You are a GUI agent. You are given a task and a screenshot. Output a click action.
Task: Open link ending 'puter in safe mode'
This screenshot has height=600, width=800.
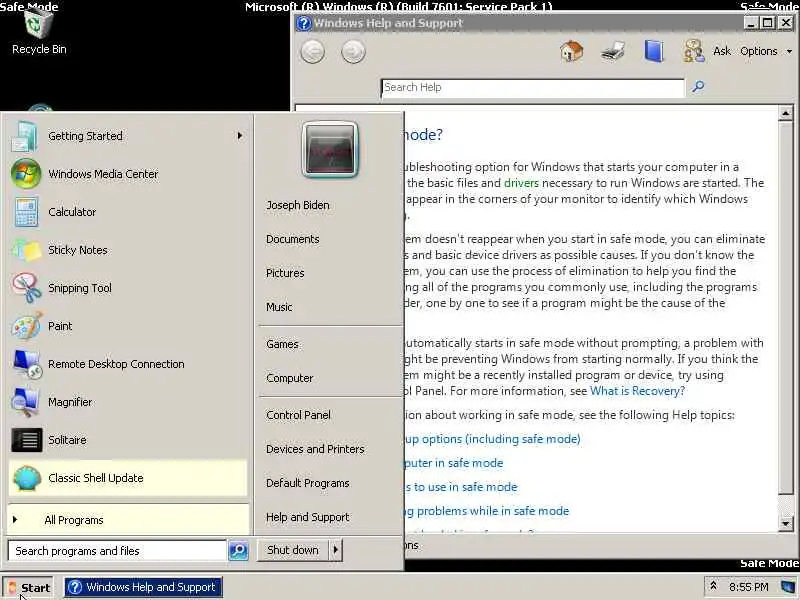click(454, 463)
